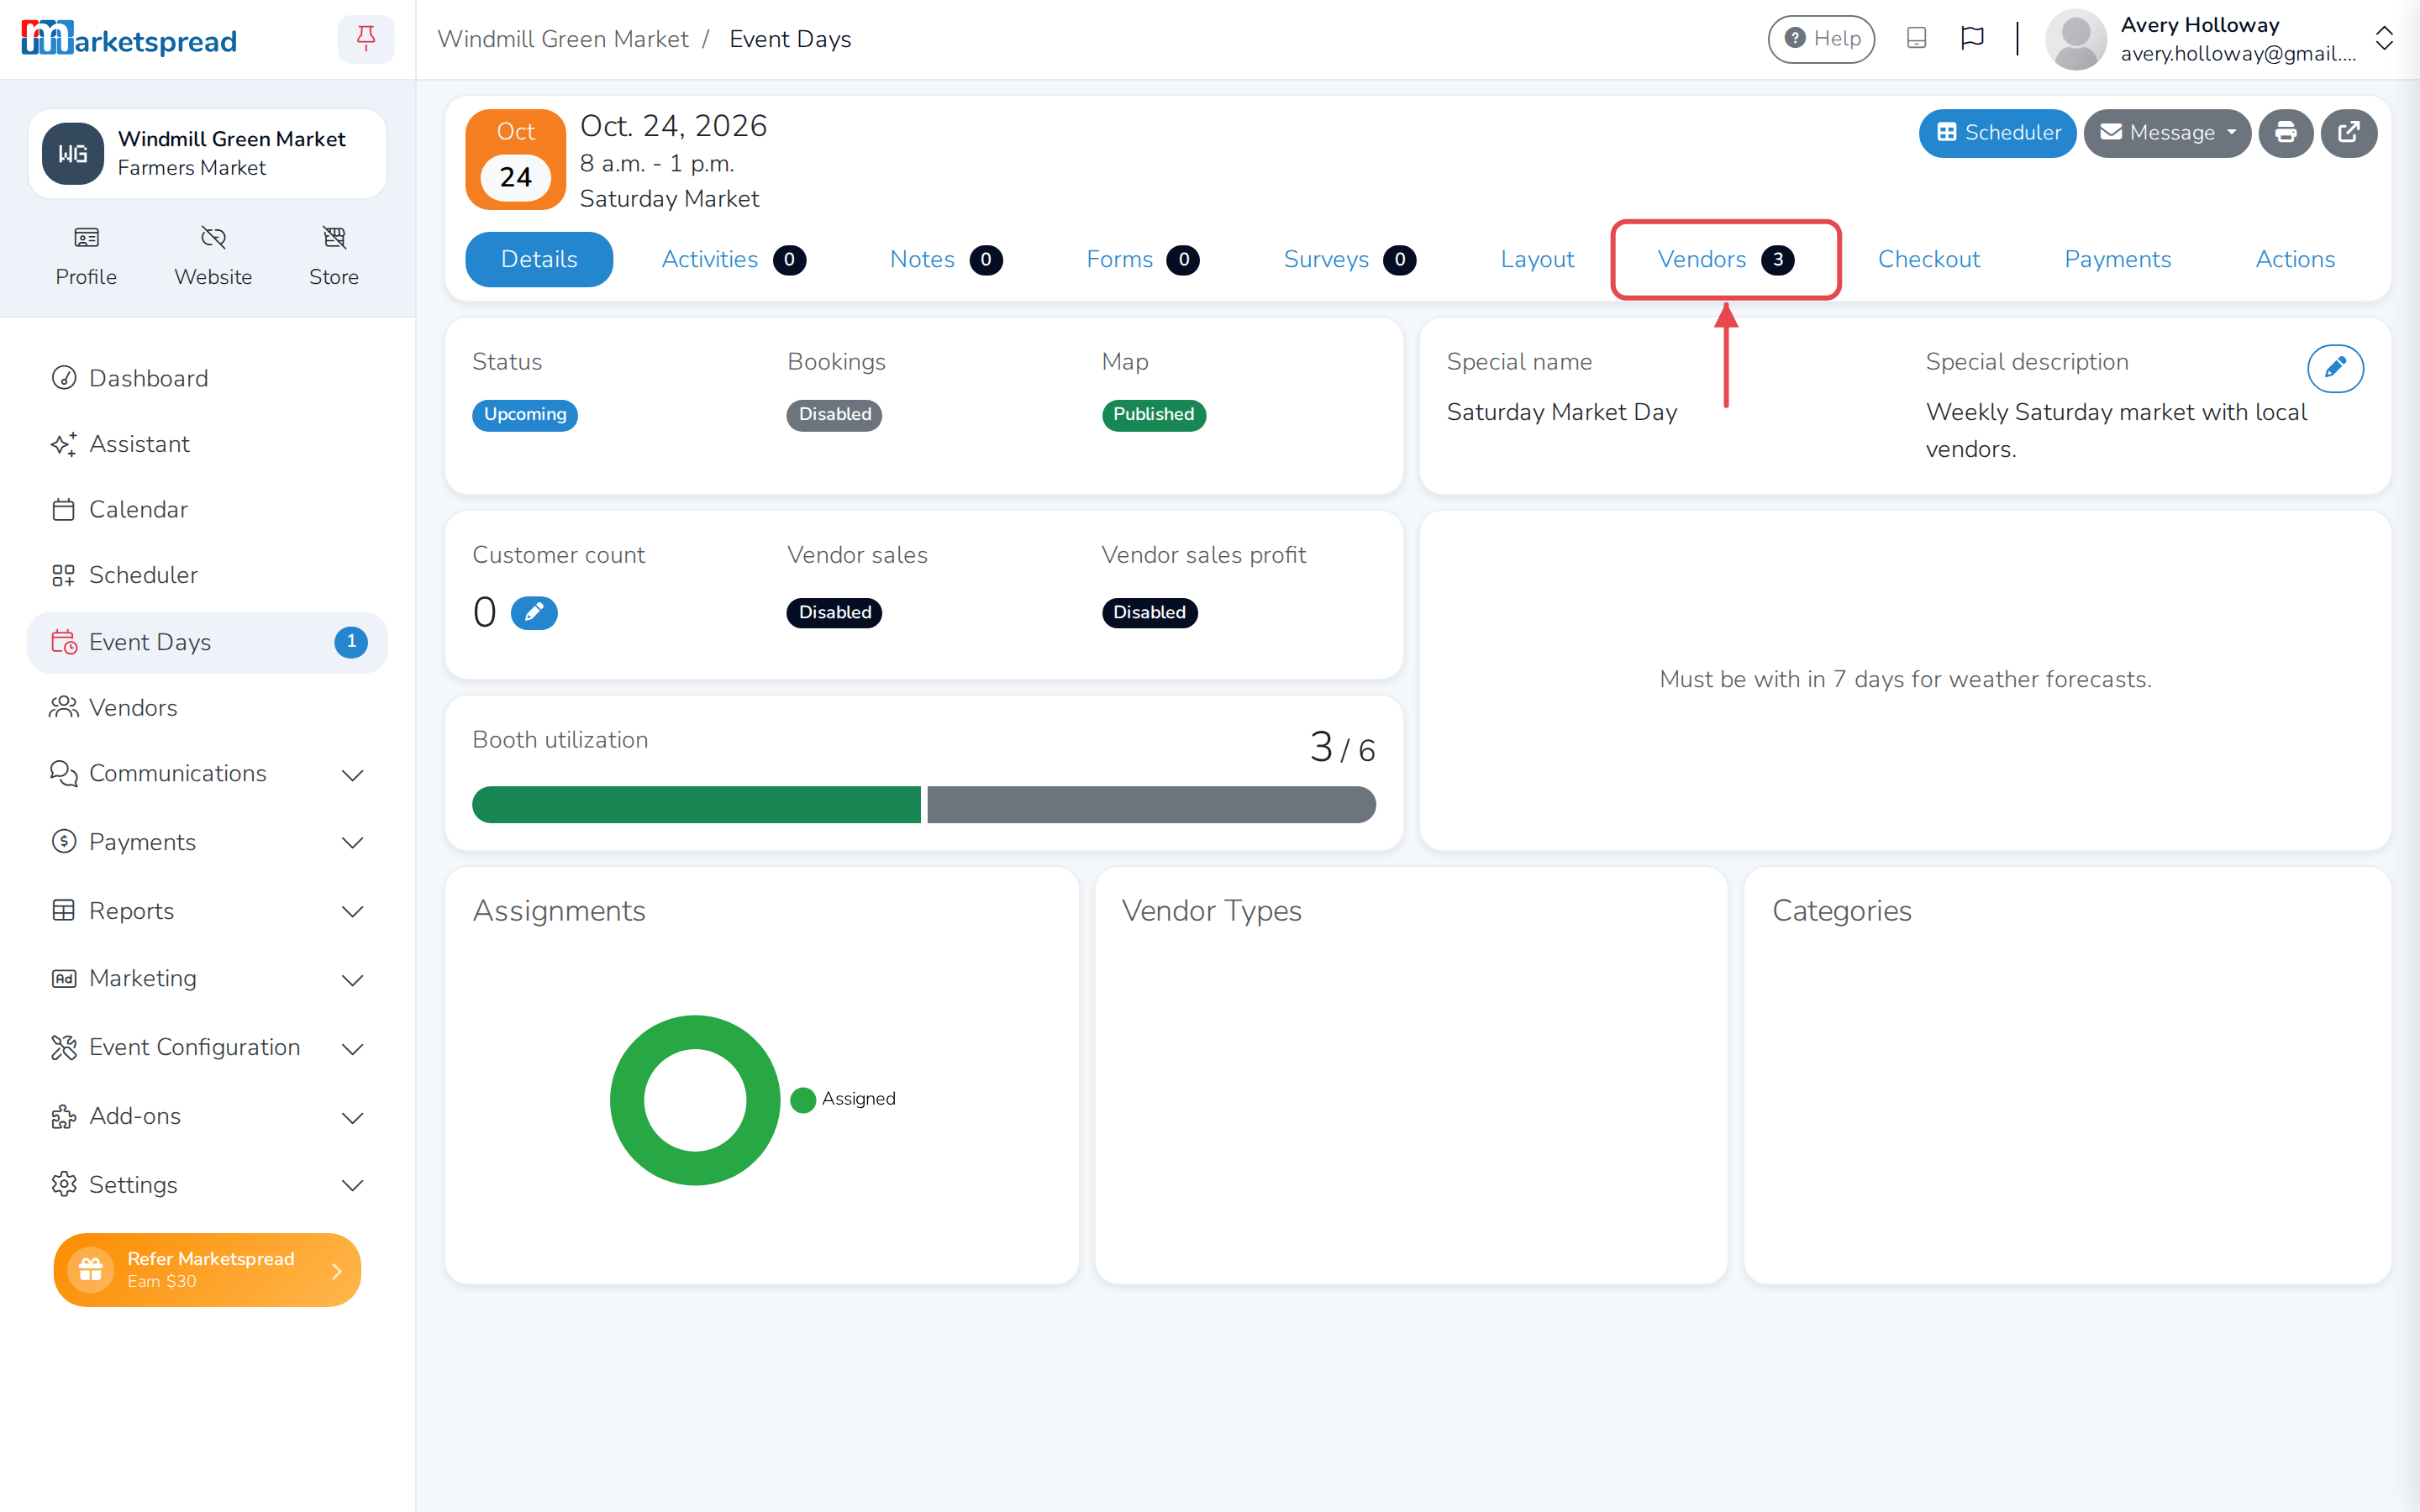This screenshot has height=1512, width=2420.
Task: Open the Surveys tab
Action: pyautogui.click(x=1349, y=260)
